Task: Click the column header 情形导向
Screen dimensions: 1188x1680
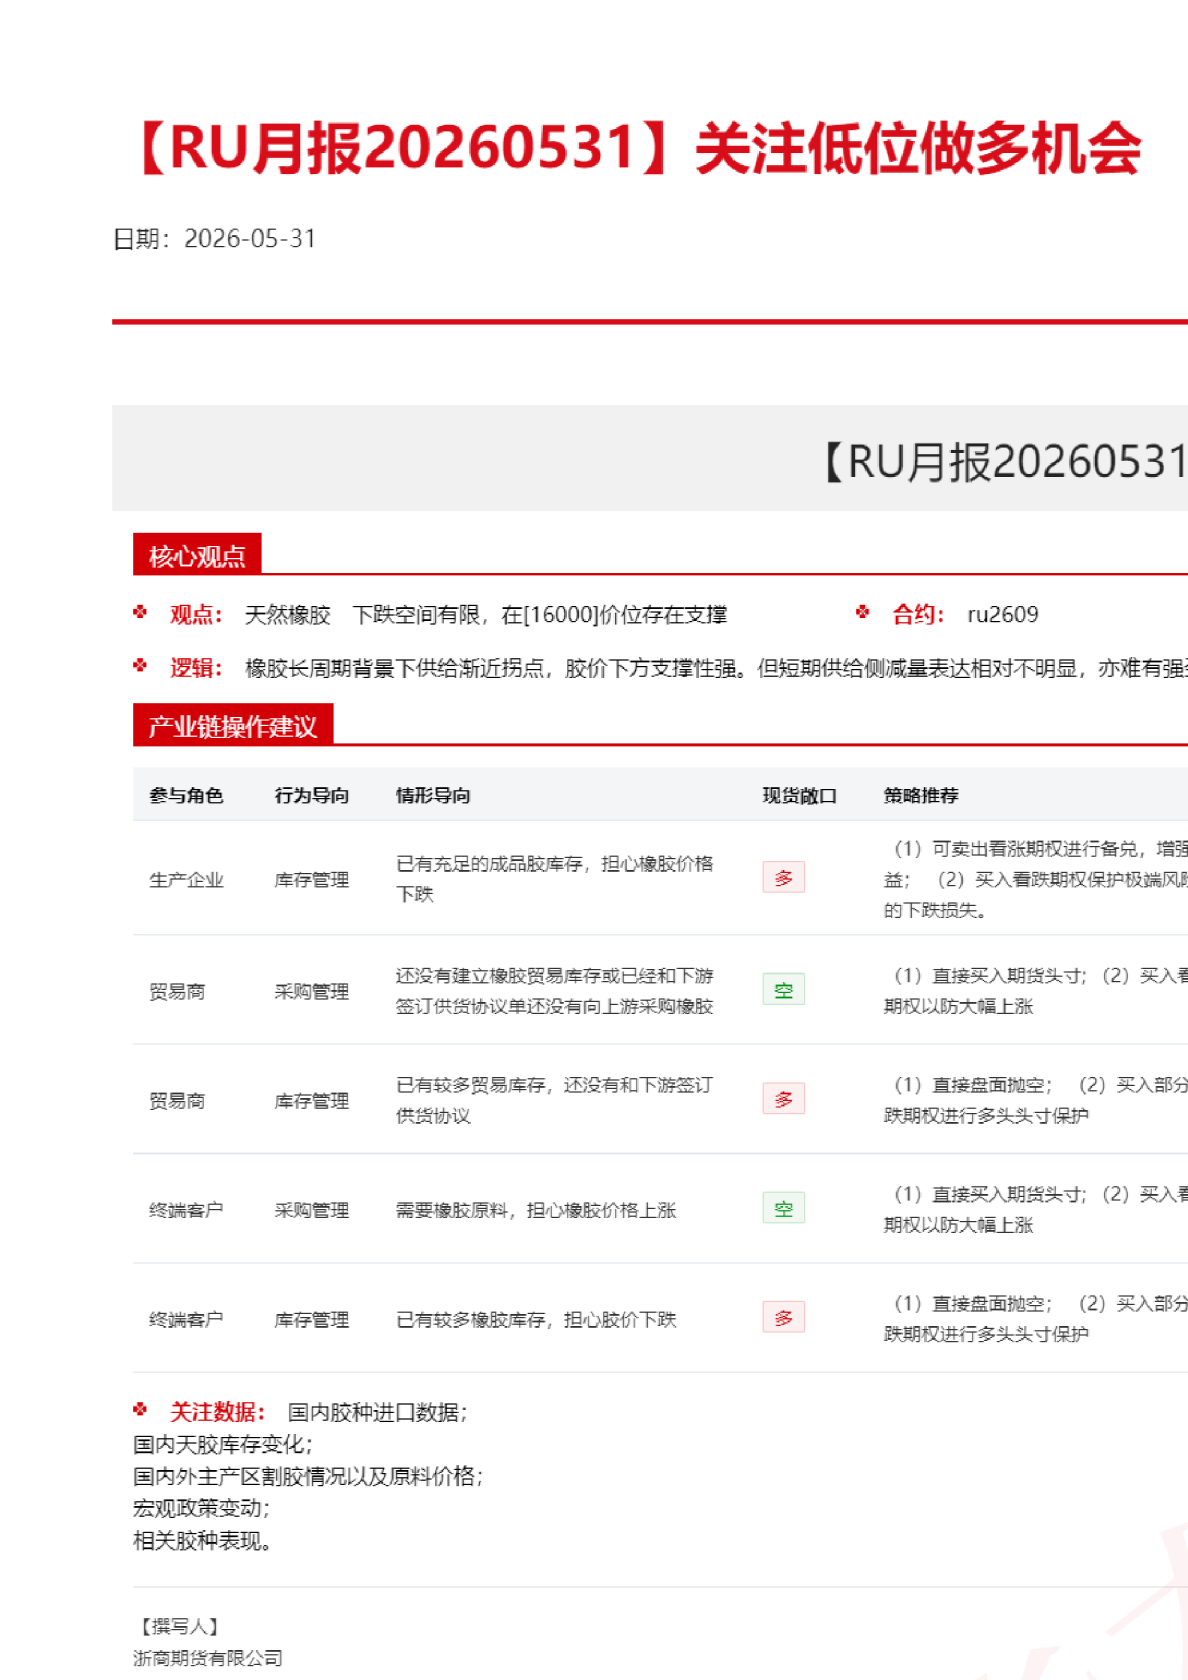Action: point(433,795)
